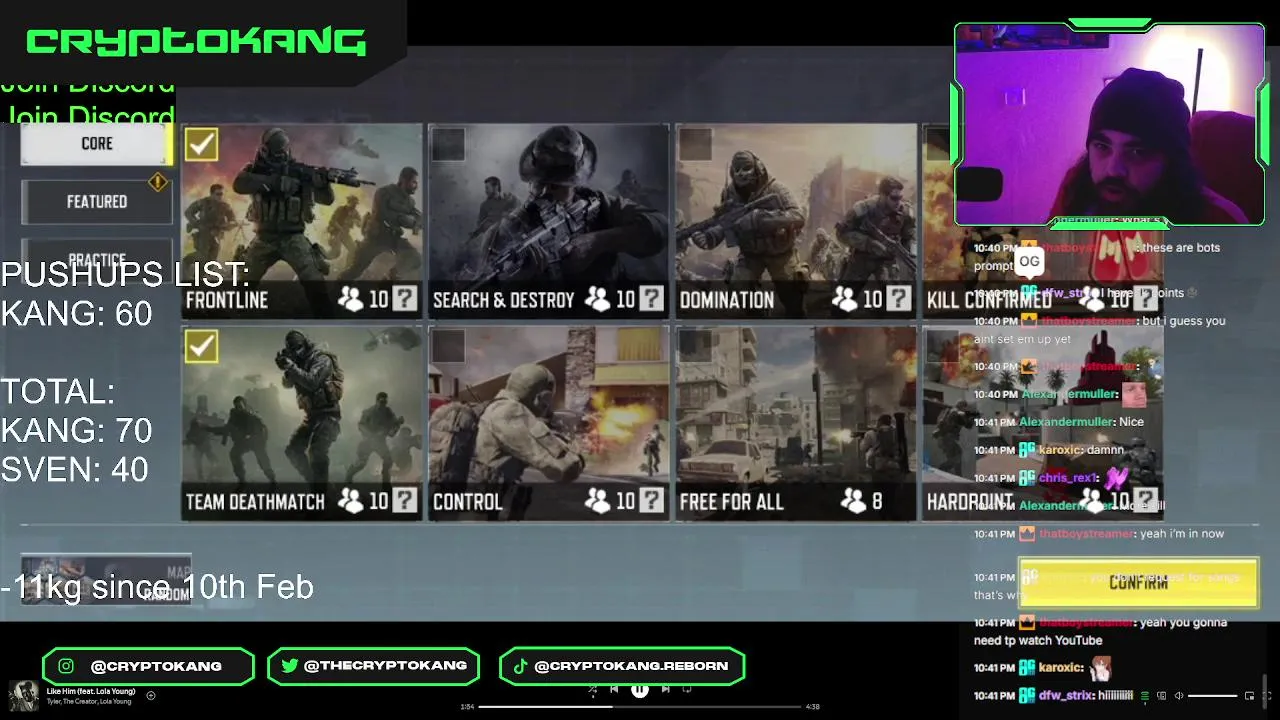This screenshot has height=720, width=1280.
Task: Open the Control mode help question mark
Action: pos(651,500)
